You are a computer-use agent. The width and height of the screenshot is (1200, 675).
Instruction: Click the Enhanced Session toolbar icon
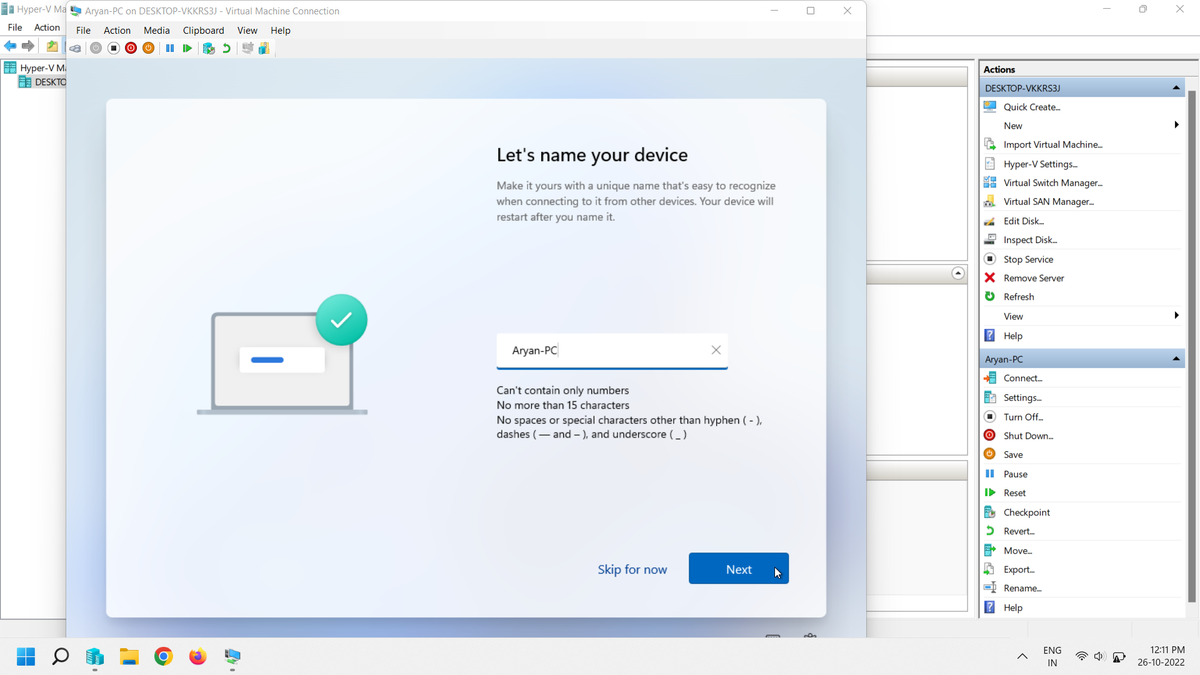pyautogui.click(x=247, y=48)
